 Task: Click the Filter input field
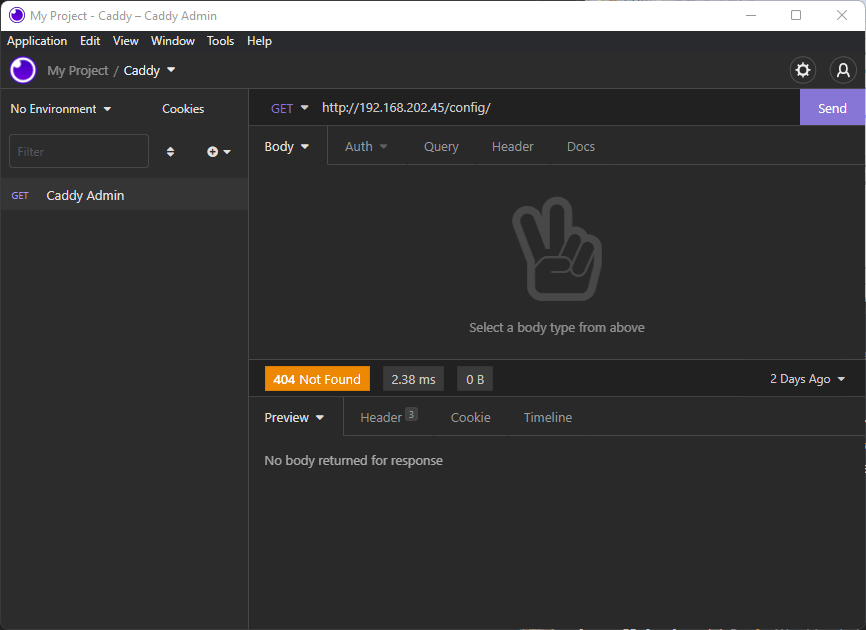click(79, 152)
